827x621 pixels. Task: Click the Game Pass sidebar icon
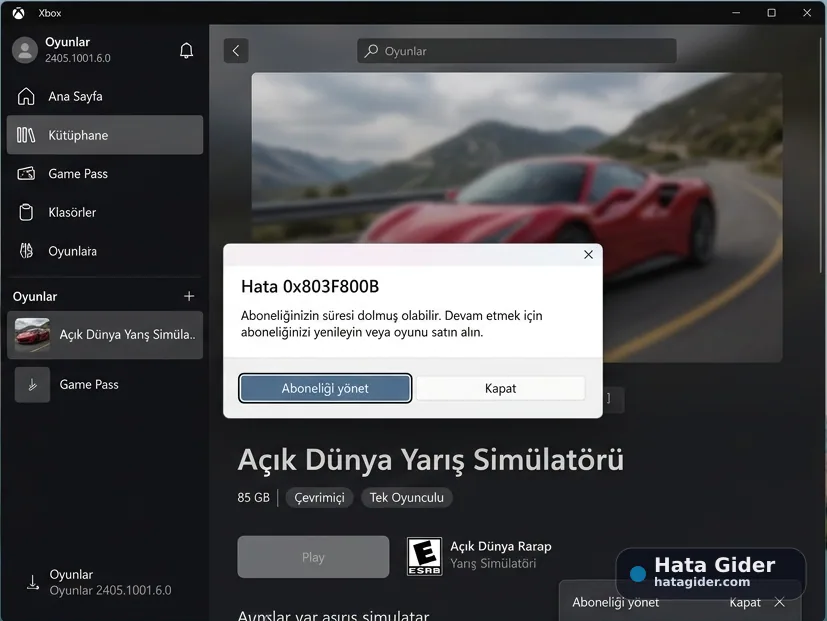pyautogui.click(x=26, y=174)
